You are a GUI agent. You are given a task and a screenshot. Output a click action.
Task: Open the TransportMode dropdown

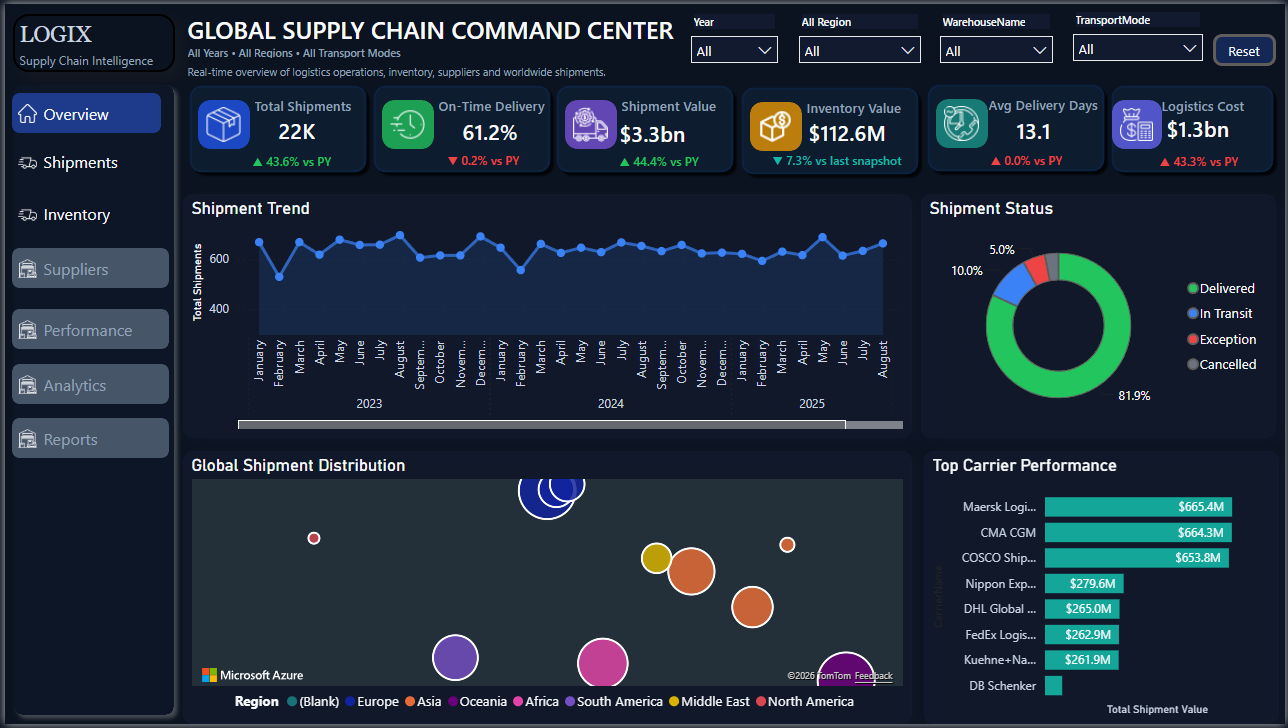1138,48
